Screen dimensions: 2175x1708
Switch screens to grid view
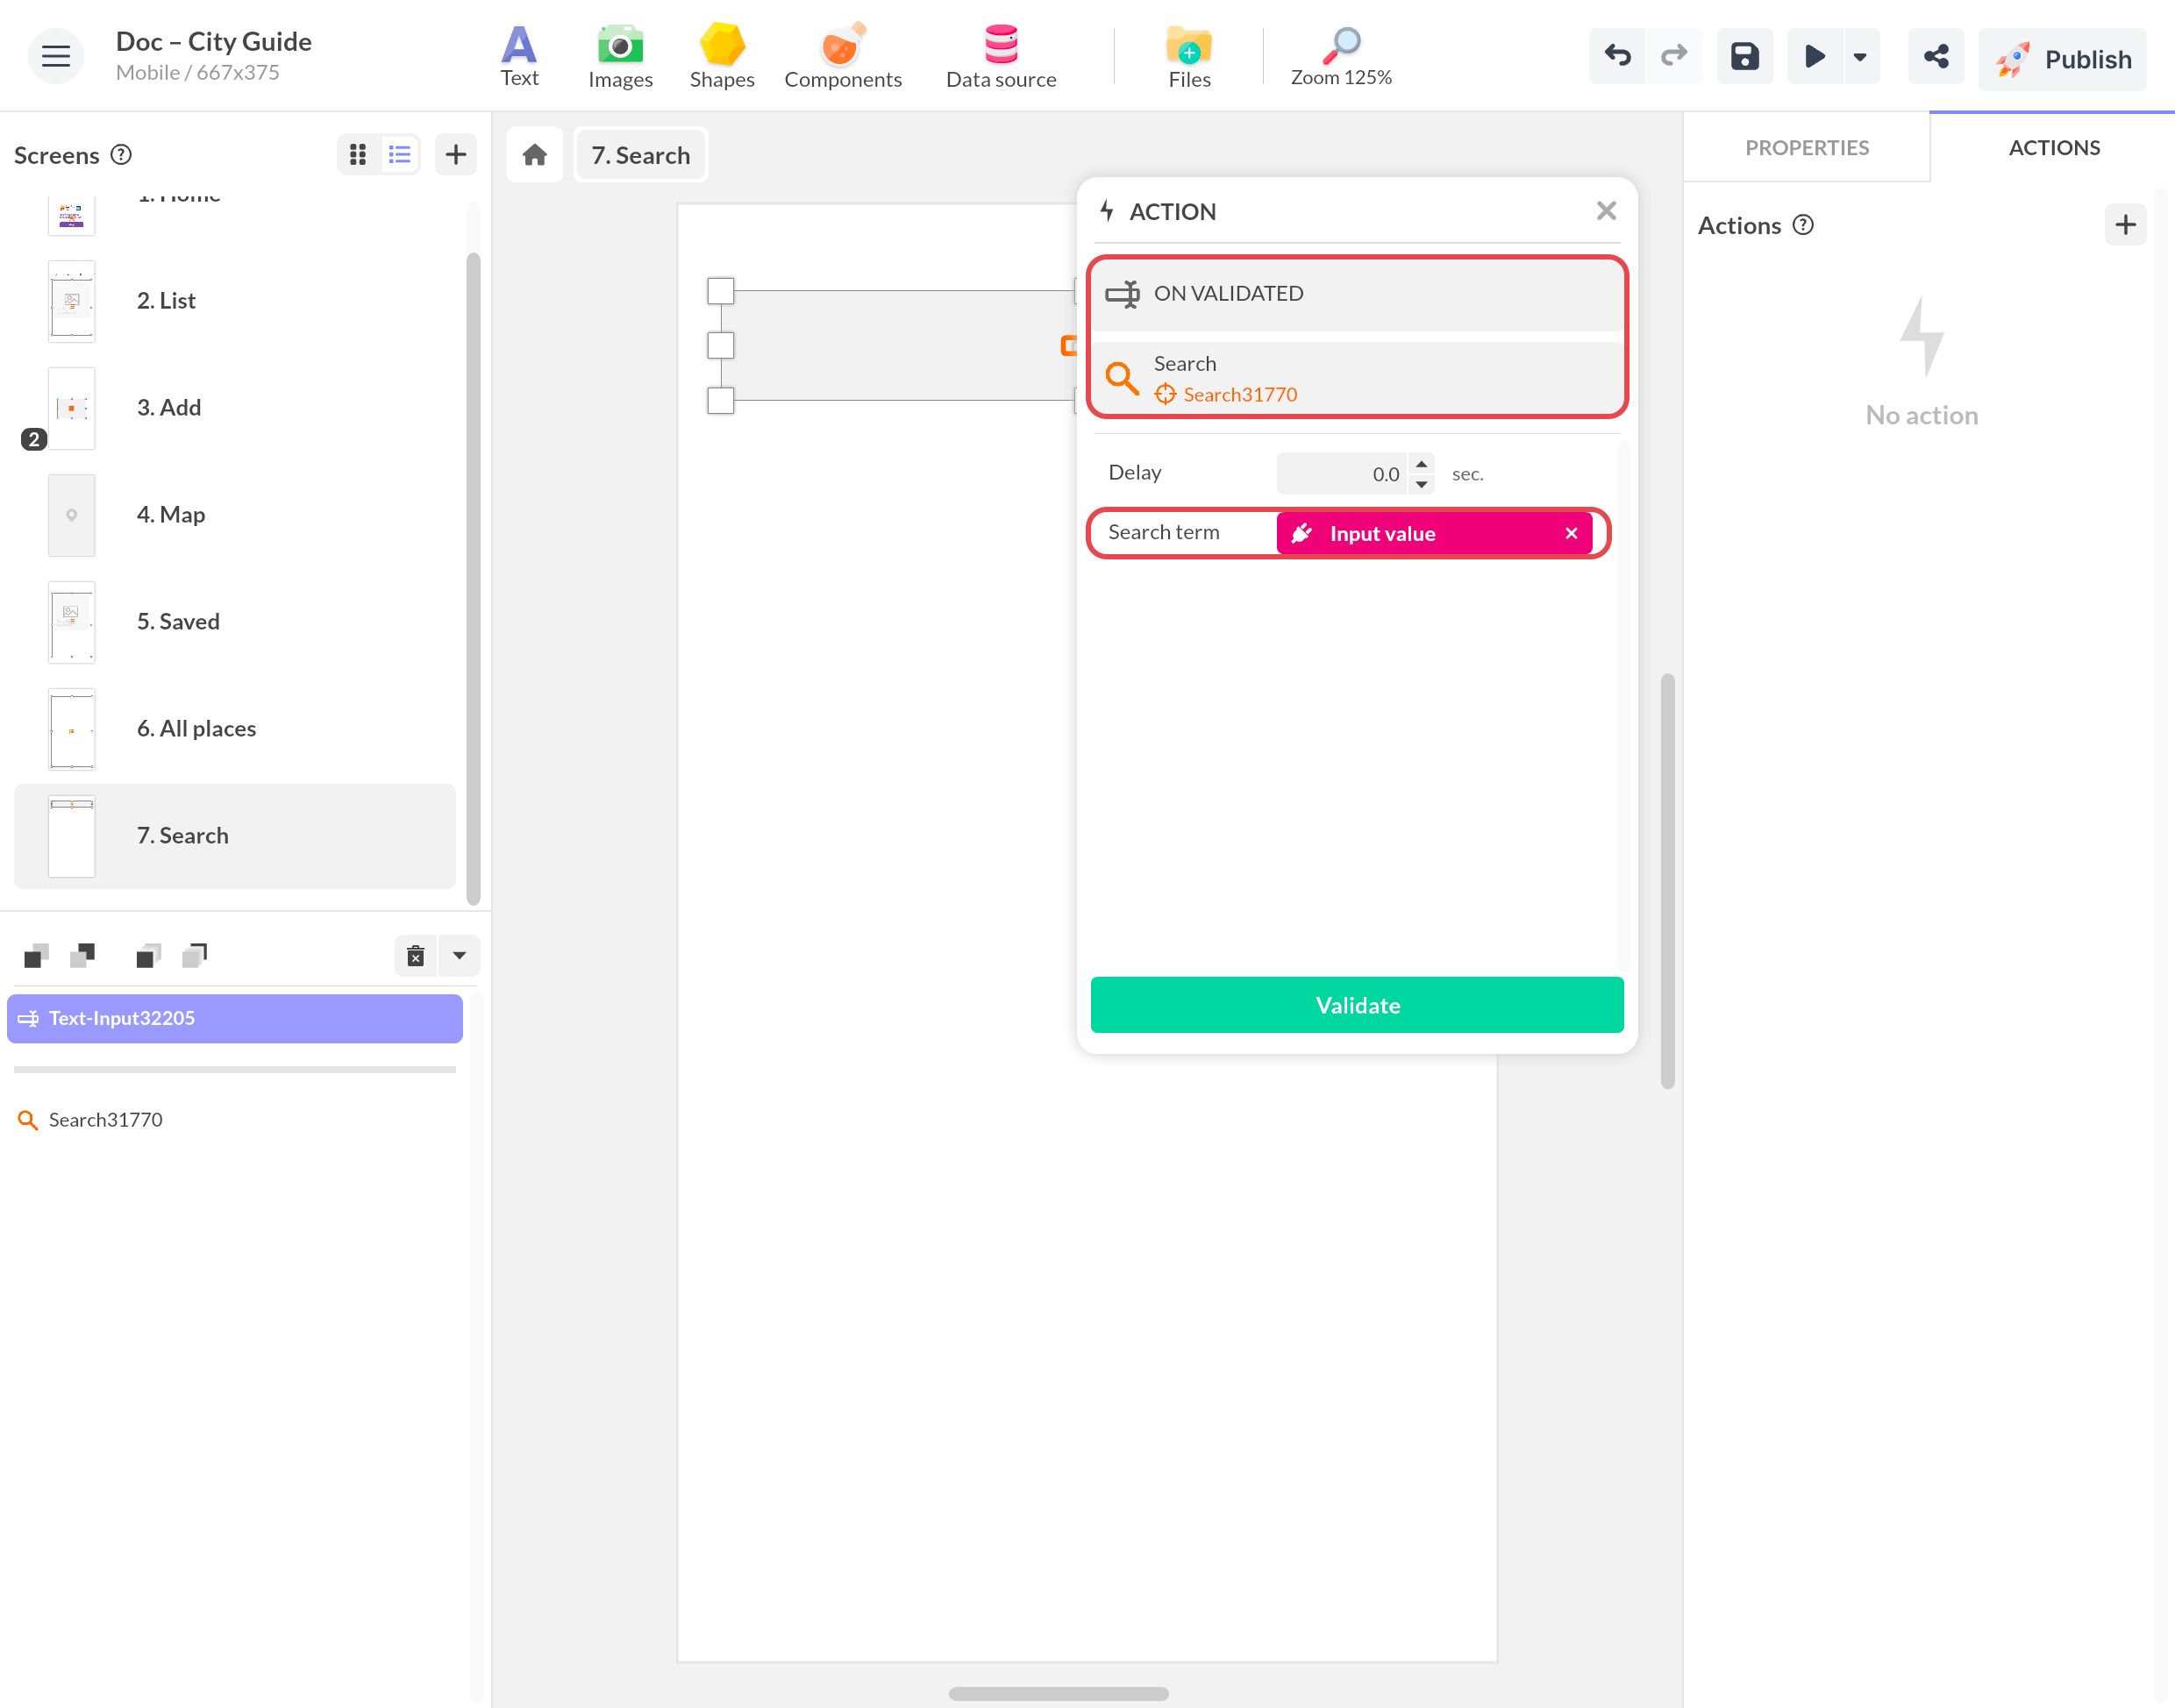[x=358, y=154]
